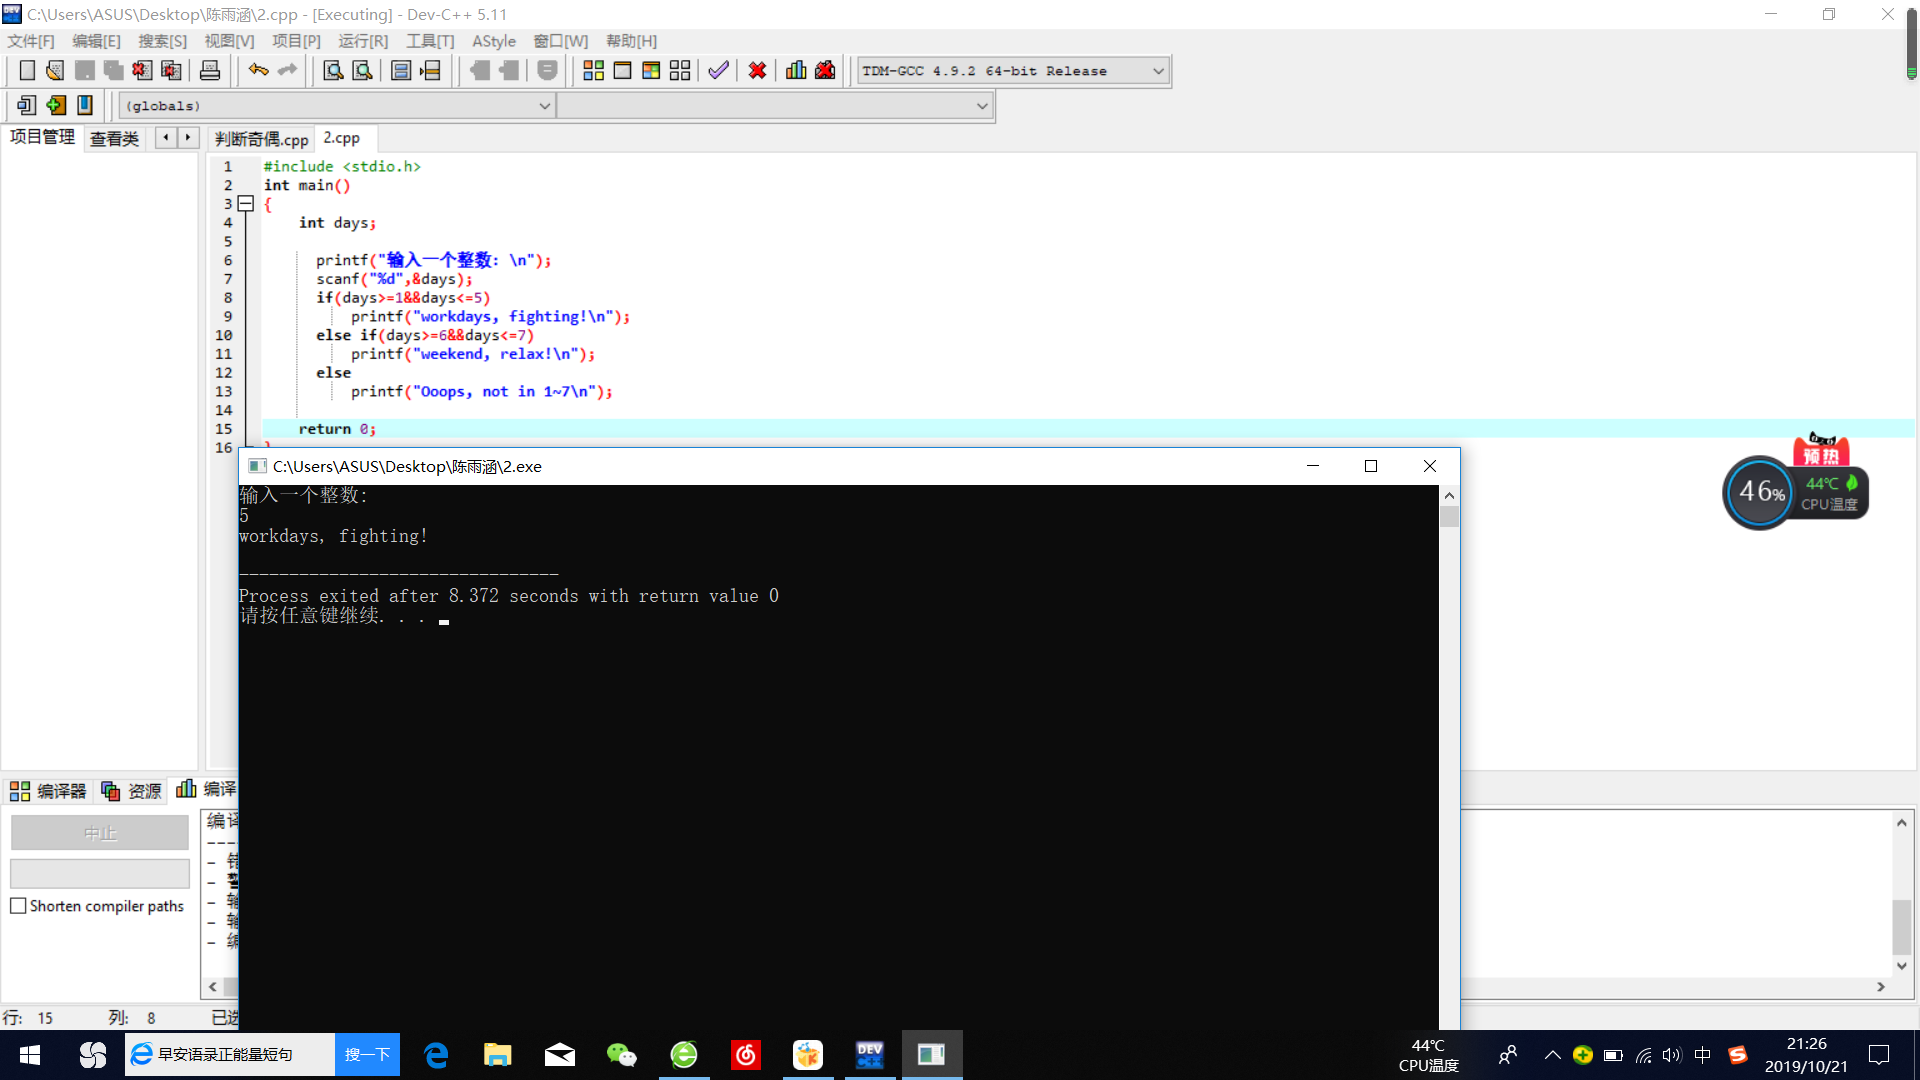Click the Print toolbar icon

pyautogui.click(x=210, y=70)
